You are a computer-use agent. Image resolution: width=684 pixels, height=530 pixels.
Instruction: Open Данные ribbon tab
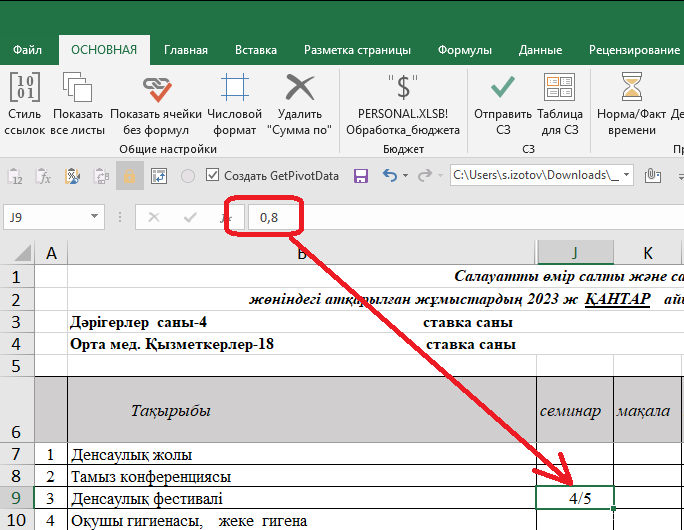click(540, 50)
